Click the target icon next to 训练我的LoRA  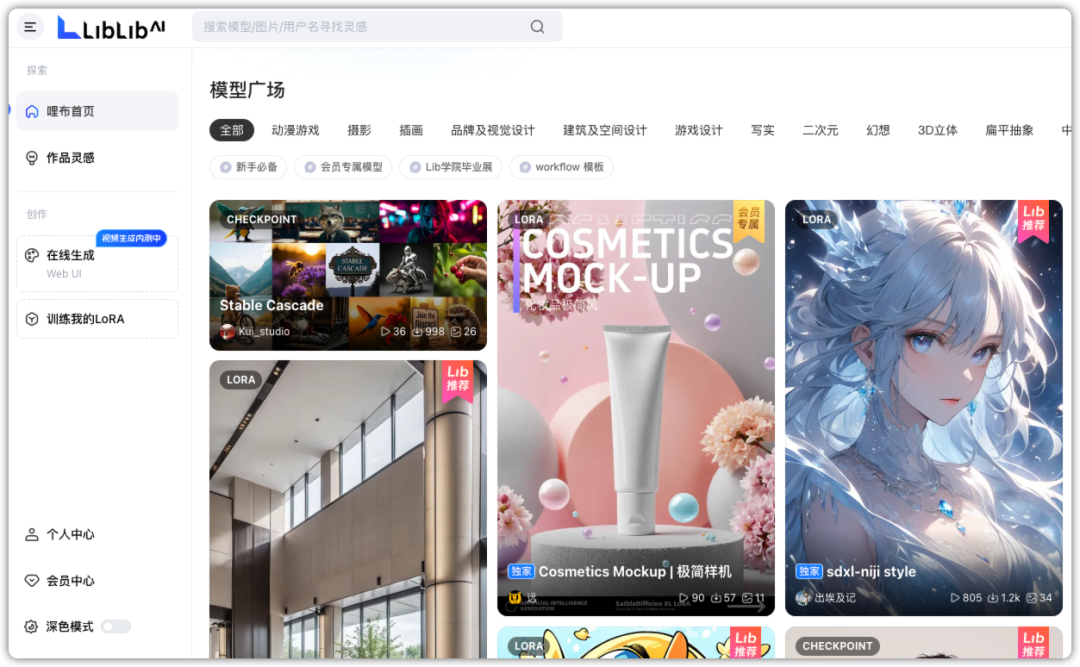pos(31,318)
